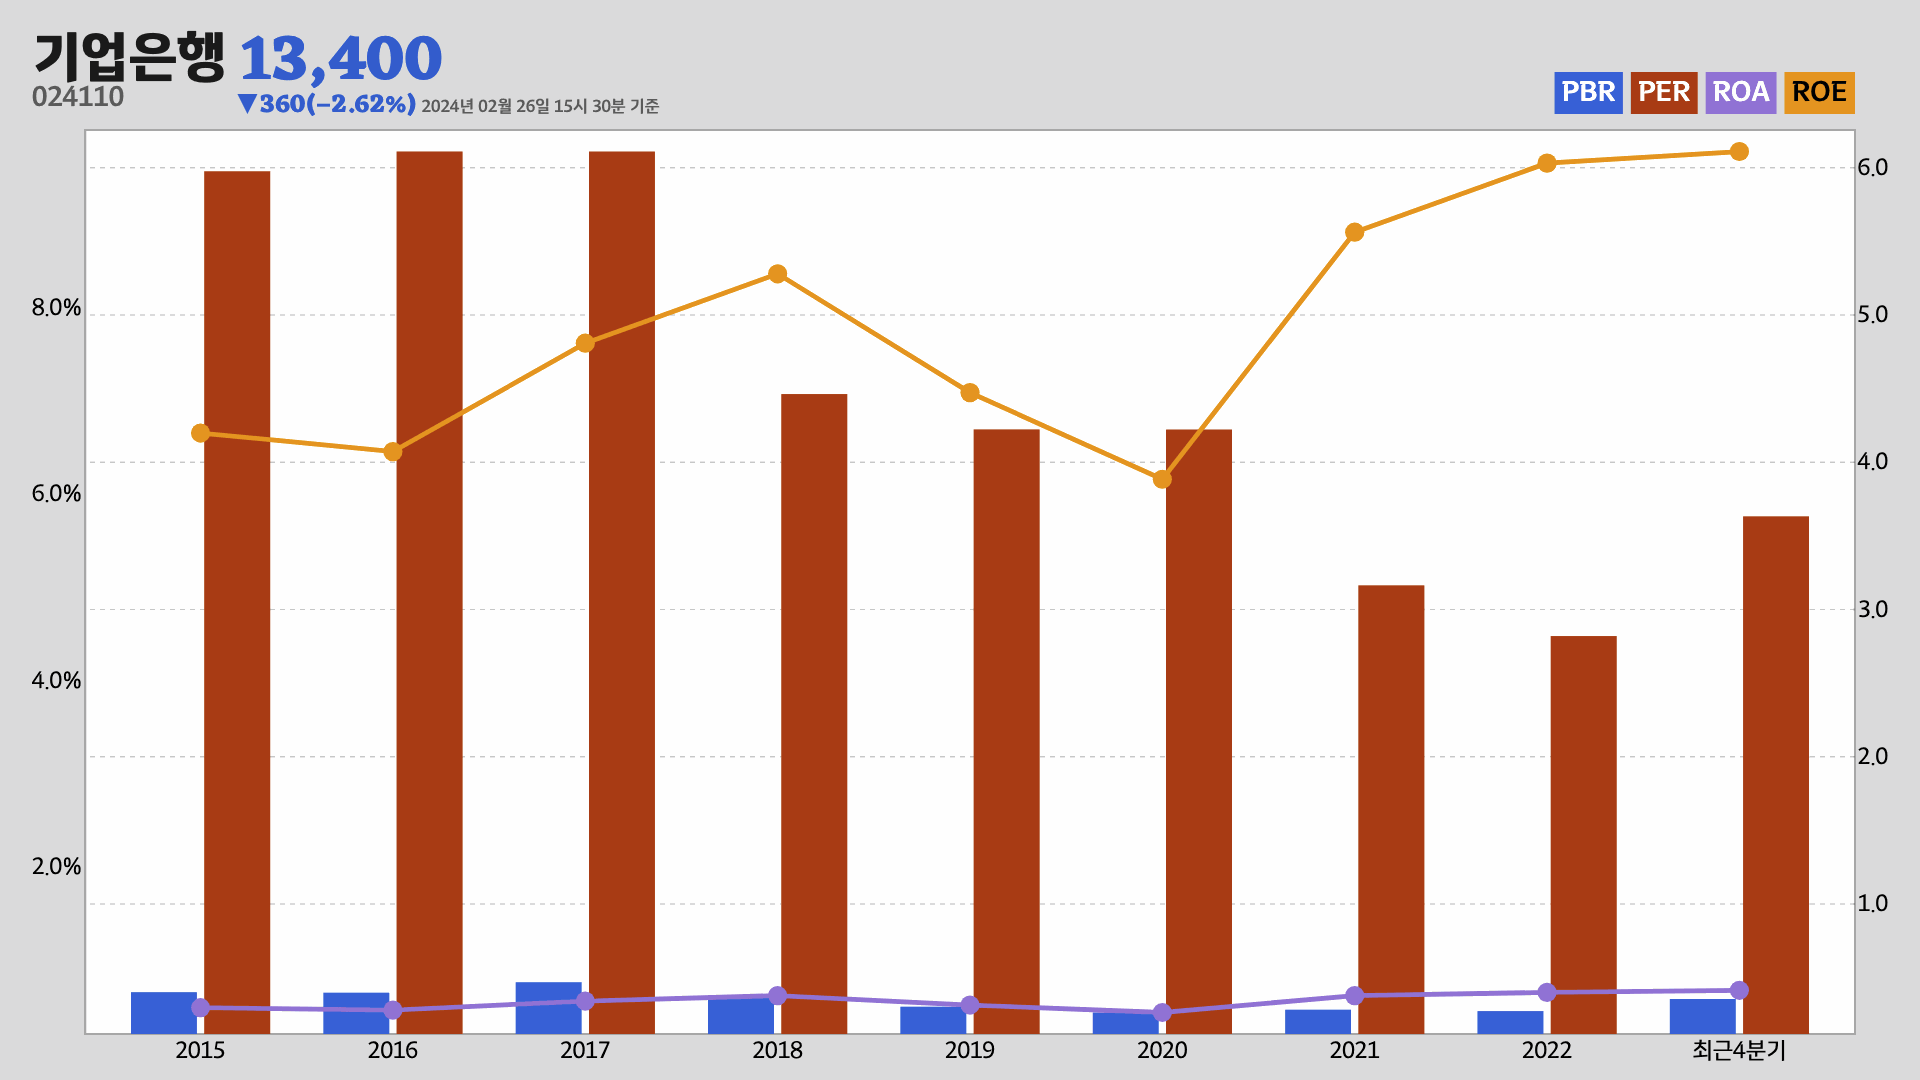Image resolution: width=1920 pixels, height=1080 pixels.
Task: Click the 4.0% left axis label
Action: tap(56, 681)
